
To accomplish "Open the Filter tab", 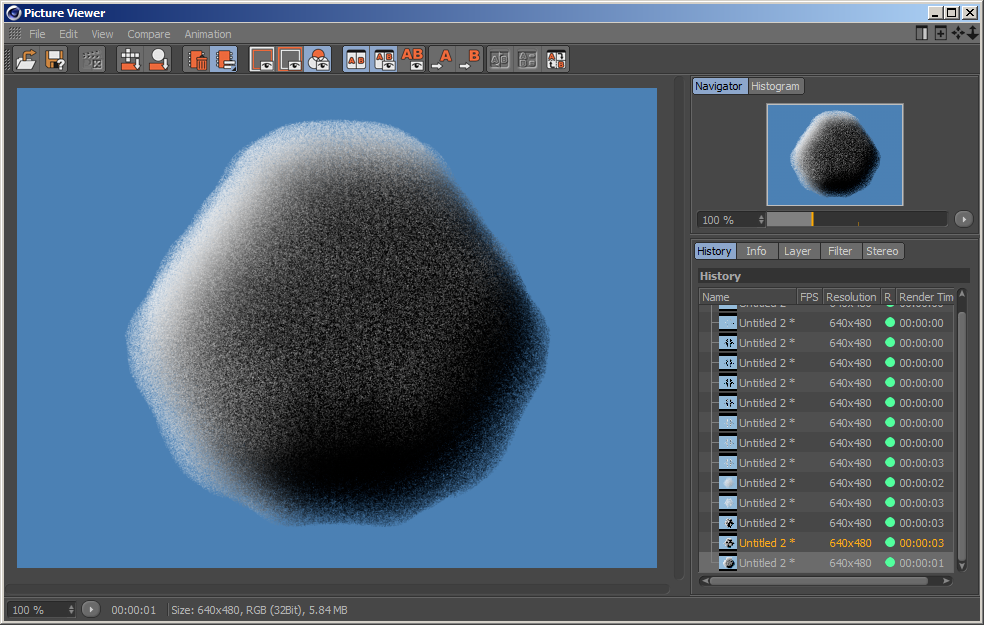I will [840, 251].
